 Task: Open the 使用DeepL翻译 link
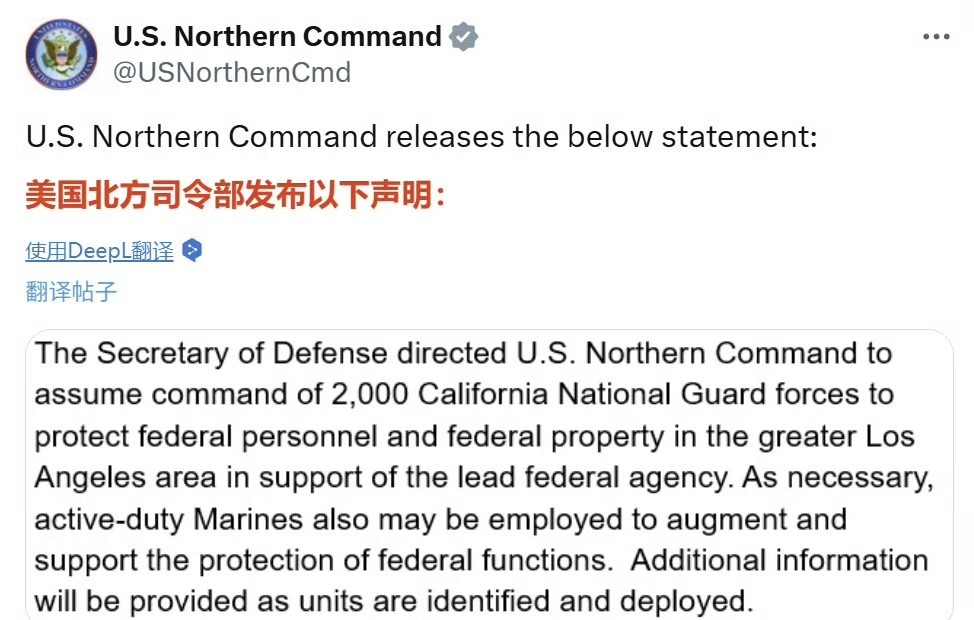(99, 251)
